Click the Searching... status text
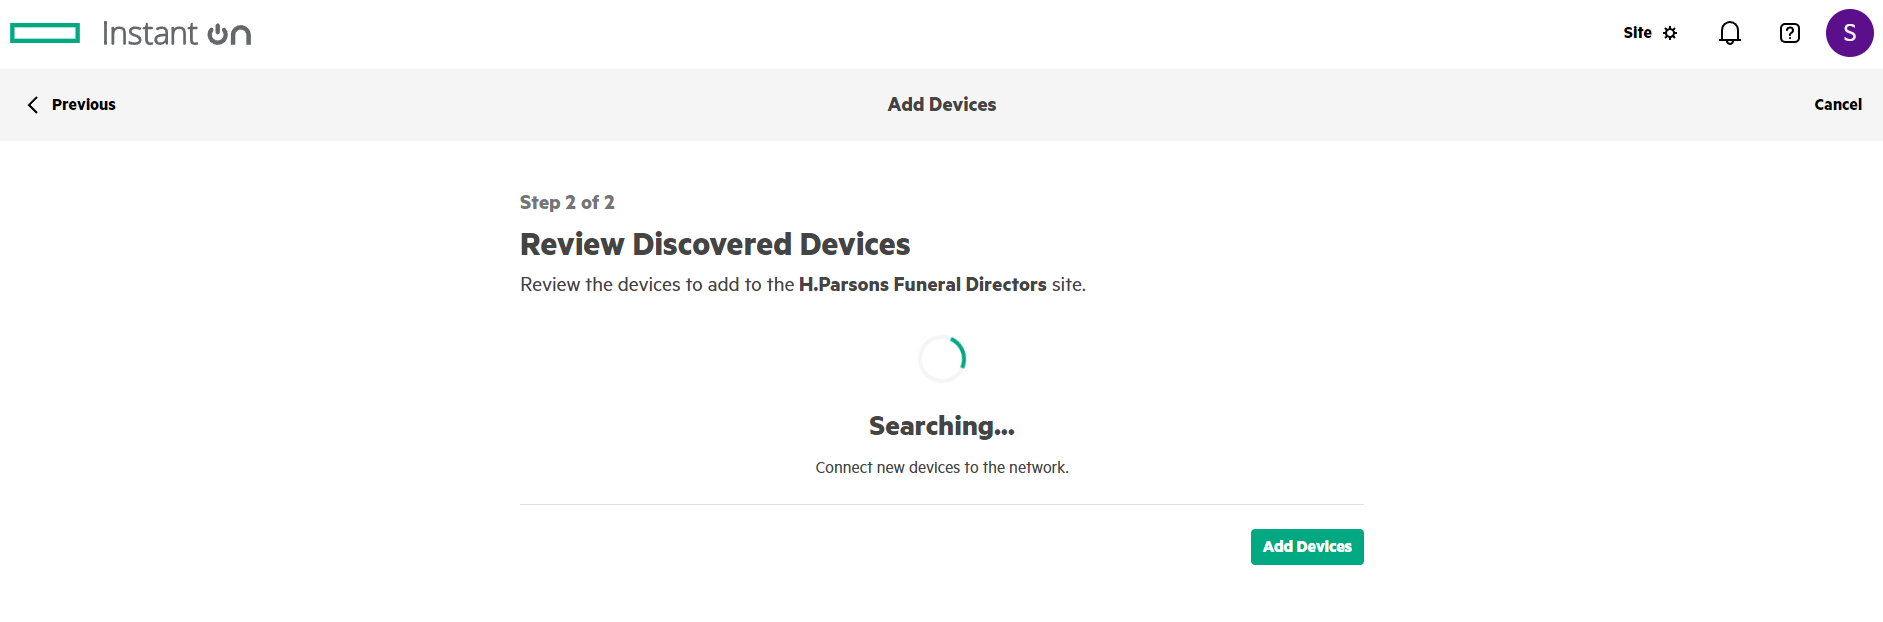Screen dimensions: 1883x622 (x=941, y=427)
